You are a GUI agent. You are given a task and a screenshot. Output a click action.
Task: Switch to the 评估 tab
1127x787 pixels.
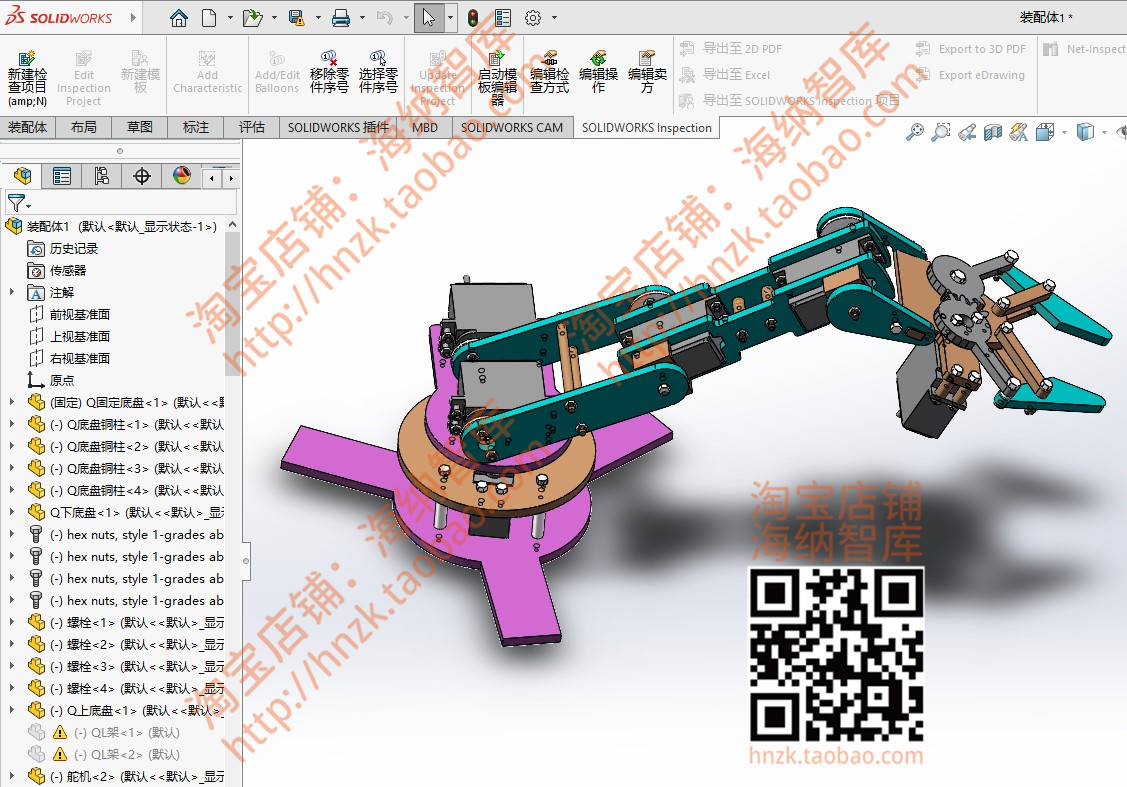click(x=252, y=127)
